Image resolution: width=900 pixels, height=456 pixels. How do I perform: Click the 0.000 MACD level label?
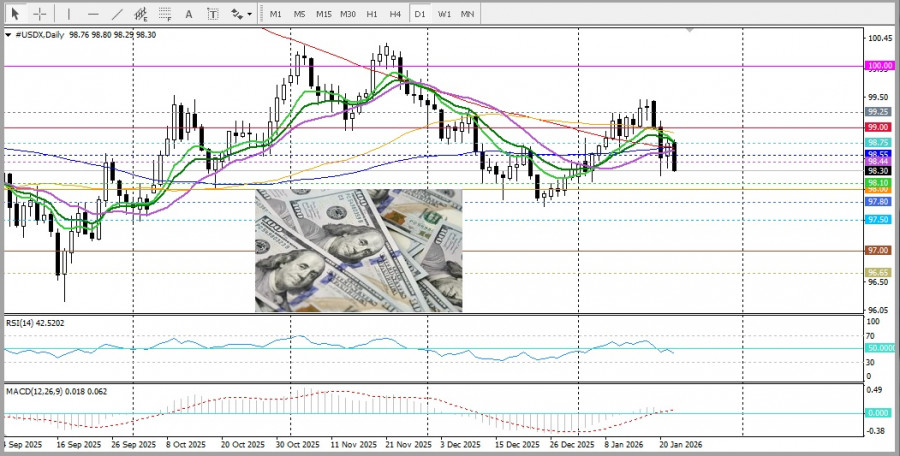879,413
